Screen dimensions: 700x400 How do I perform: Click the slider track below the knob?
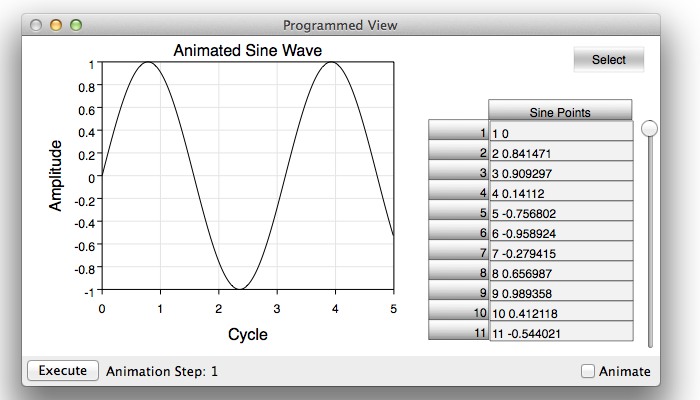pyautogui.click(x=650, y=243)
